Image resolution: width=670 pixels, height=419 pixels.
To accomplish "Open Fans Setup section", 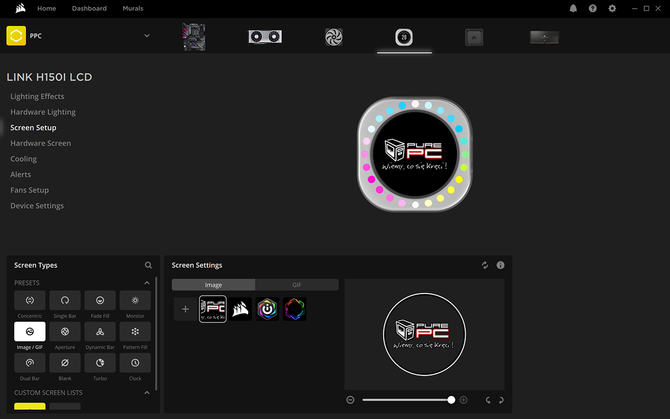I will 29,190.
